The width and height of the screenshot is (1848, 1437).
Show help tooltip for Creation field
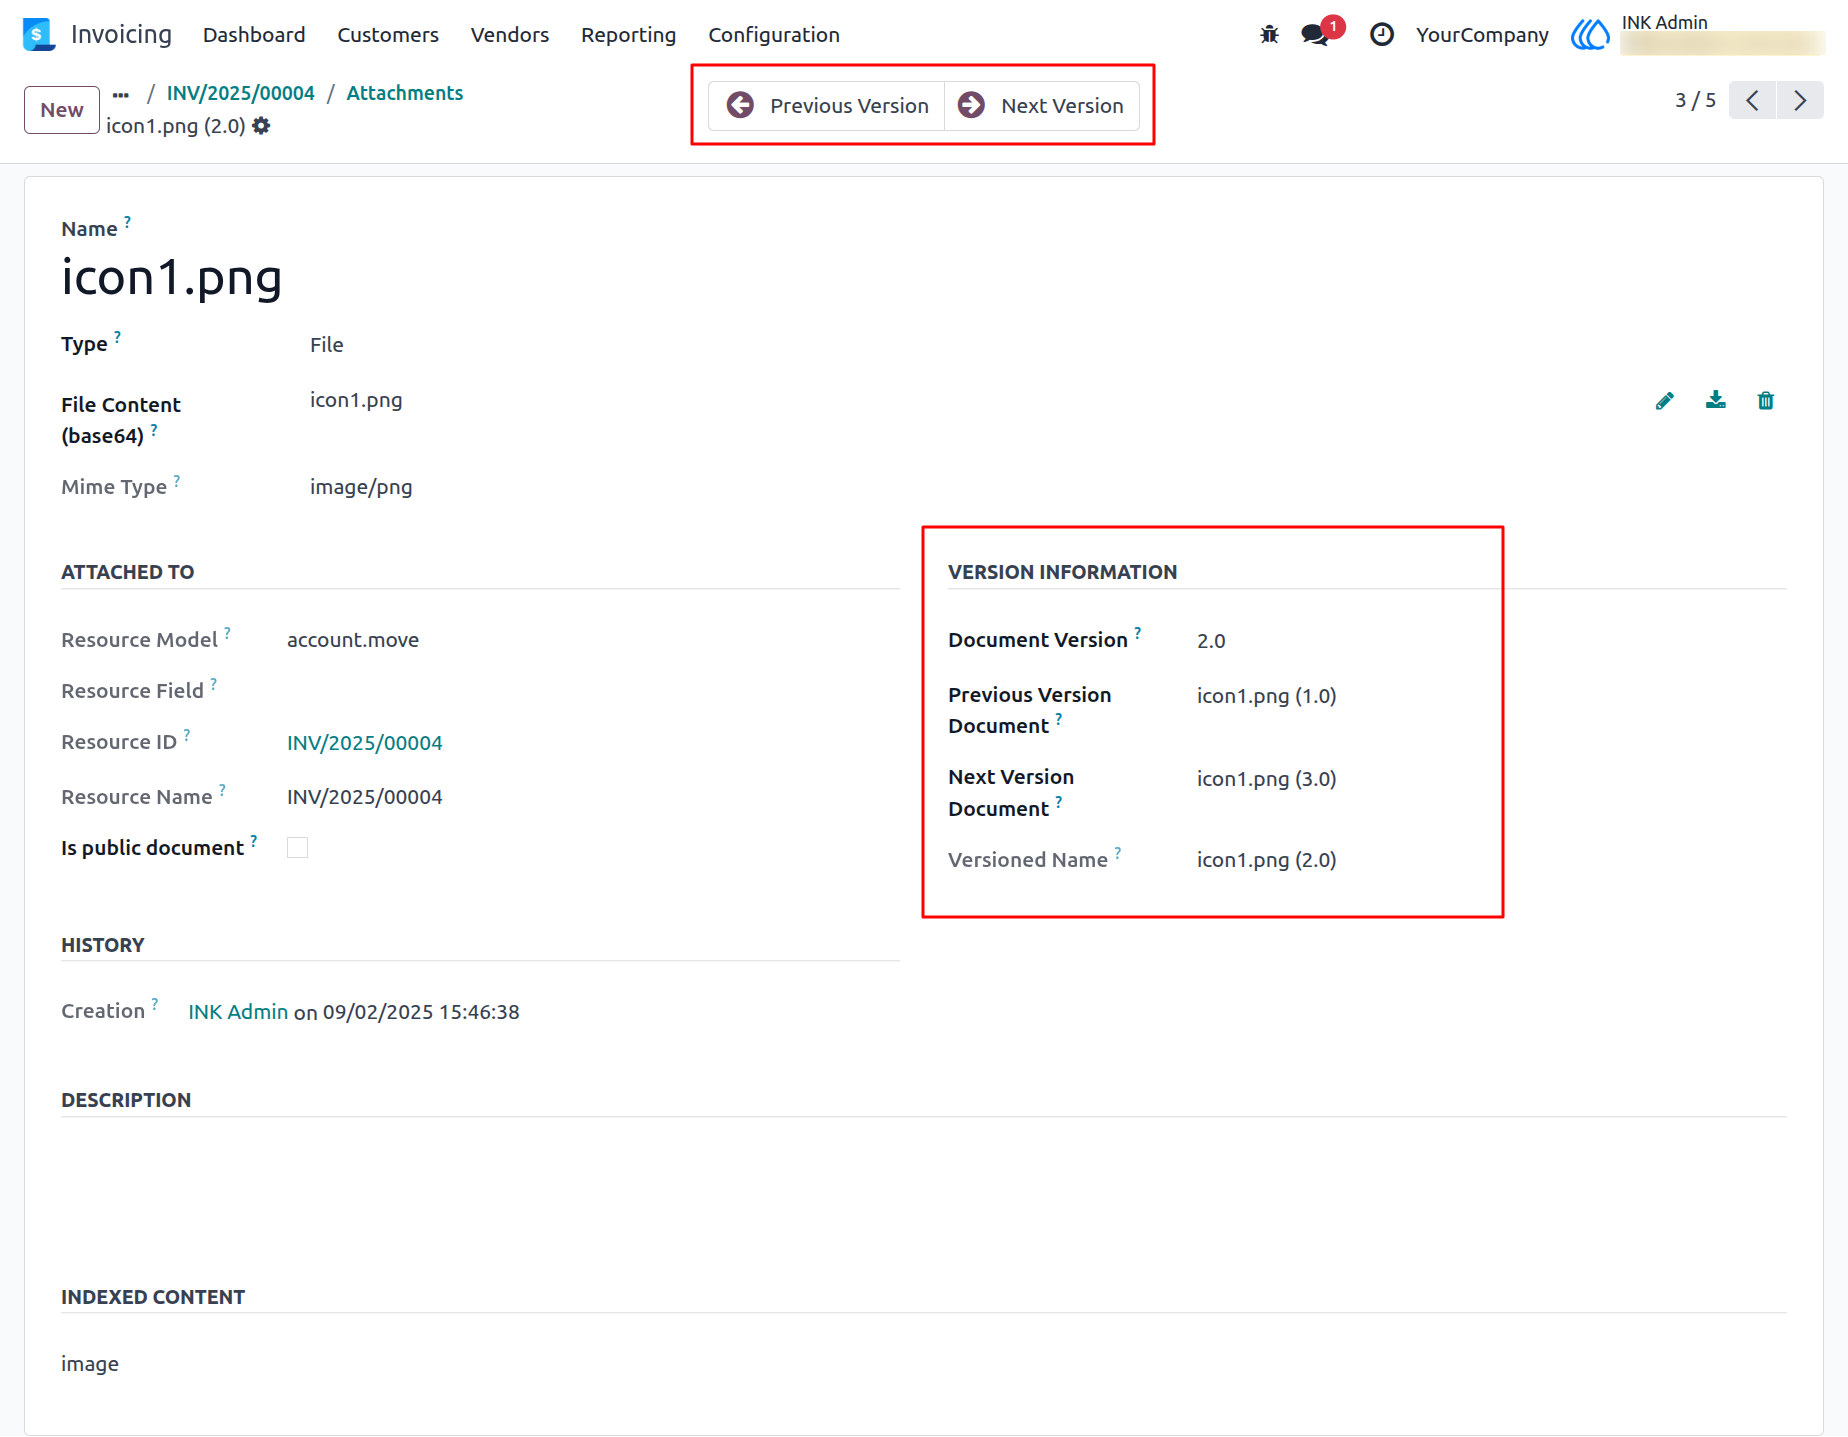[155, 1004]
